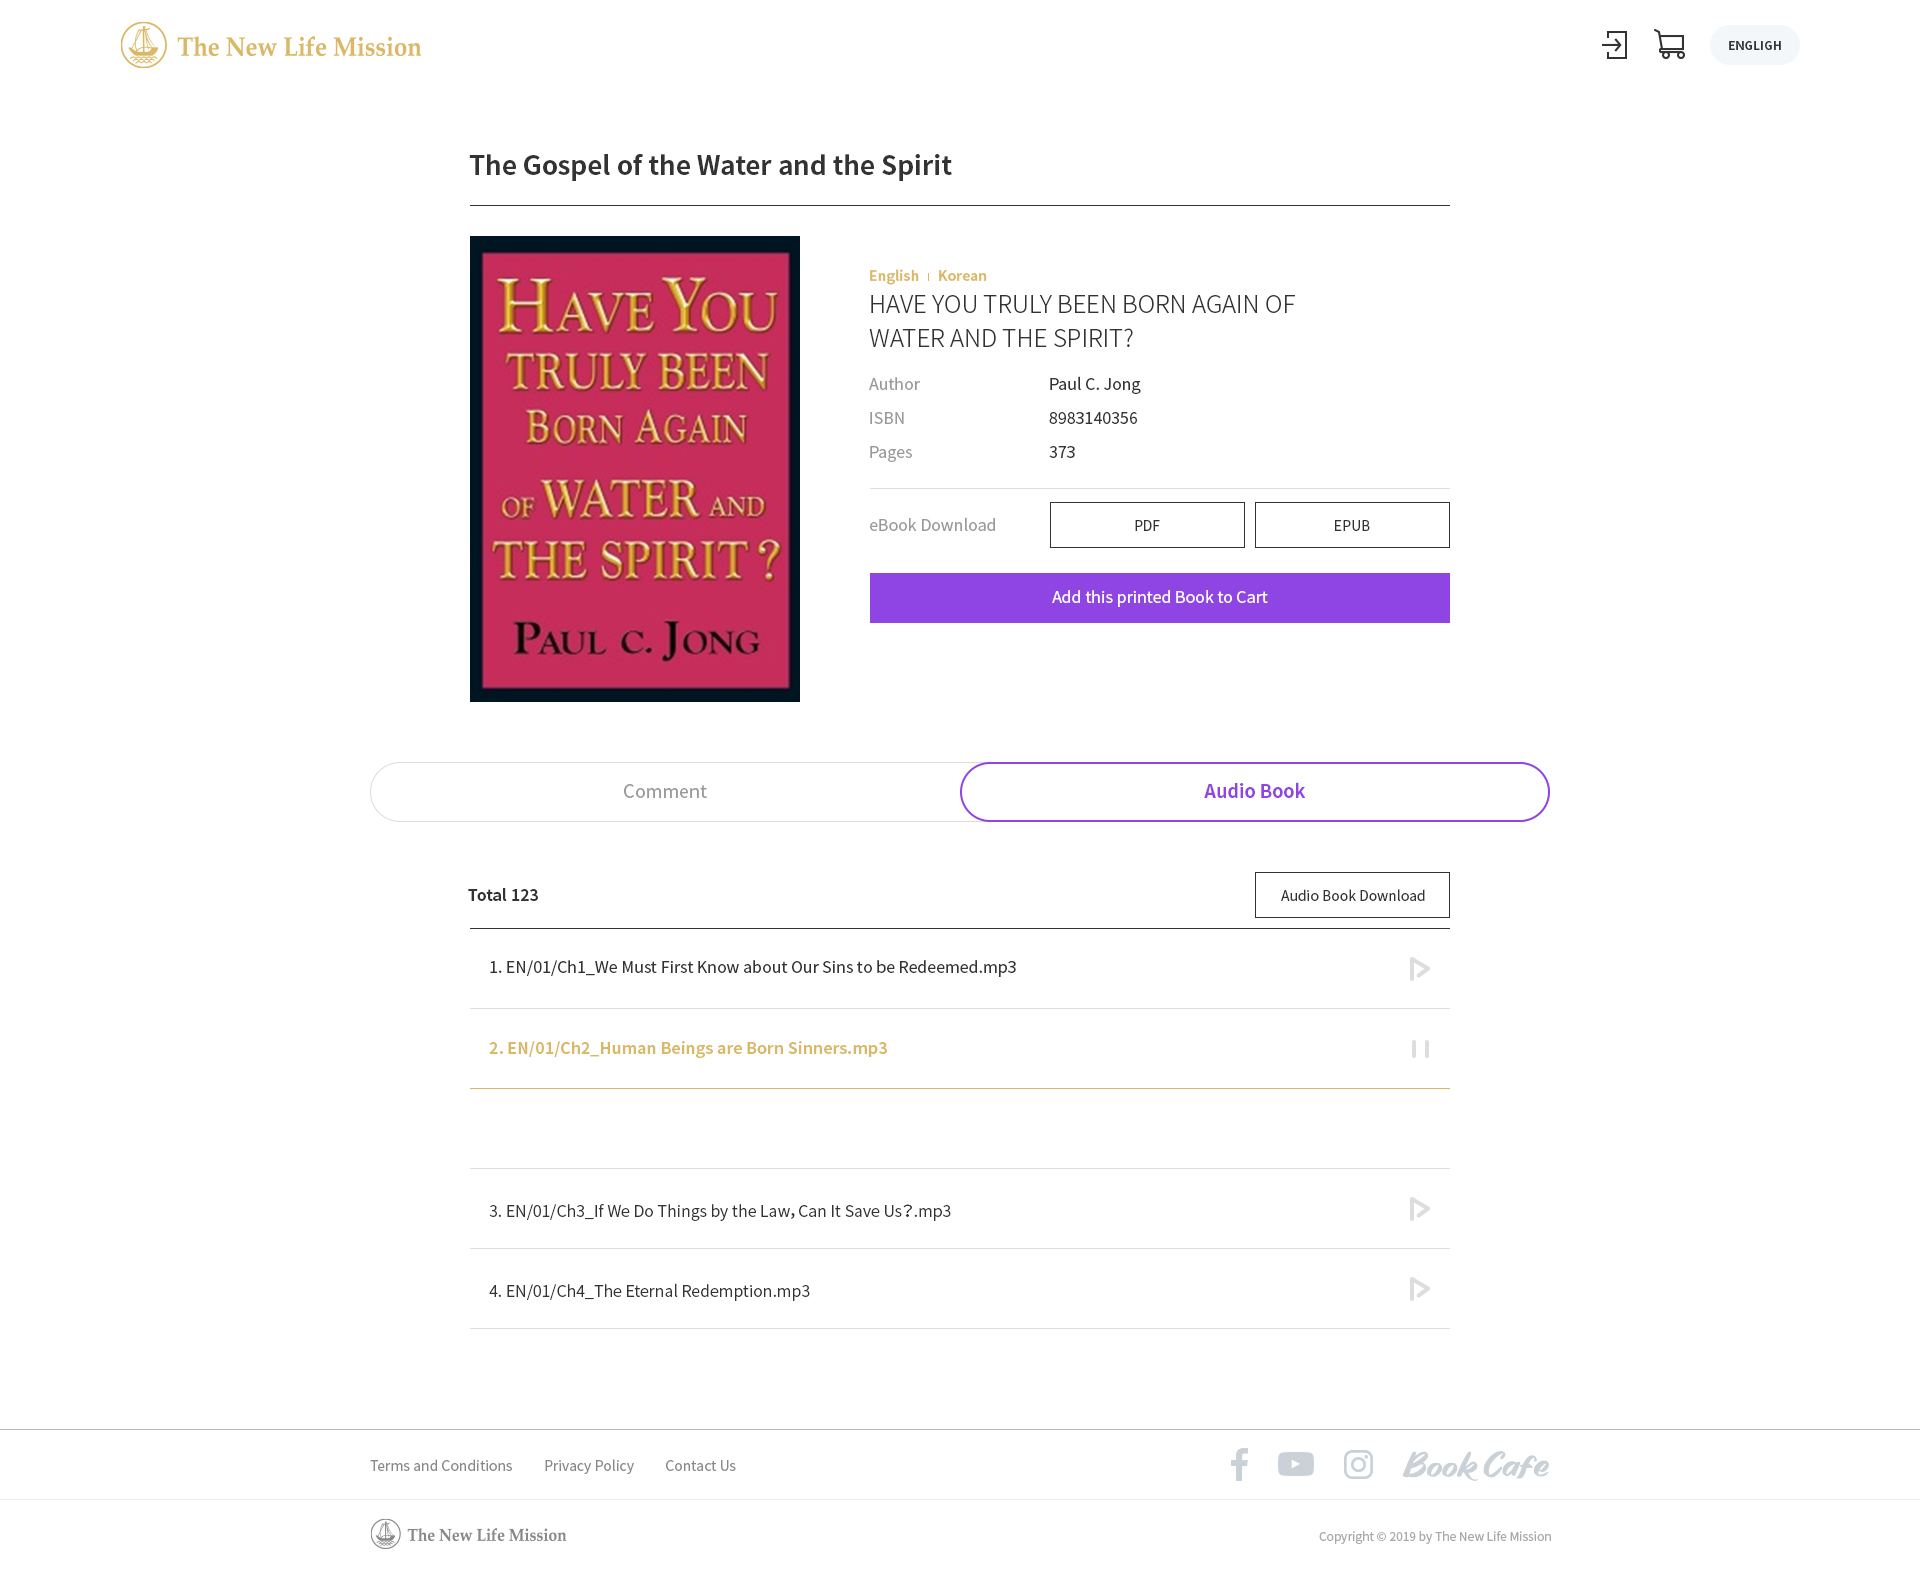The image size is (1920, 1569).
Task: Play chapter 3 audio track
Action: pos(1419,1209)
